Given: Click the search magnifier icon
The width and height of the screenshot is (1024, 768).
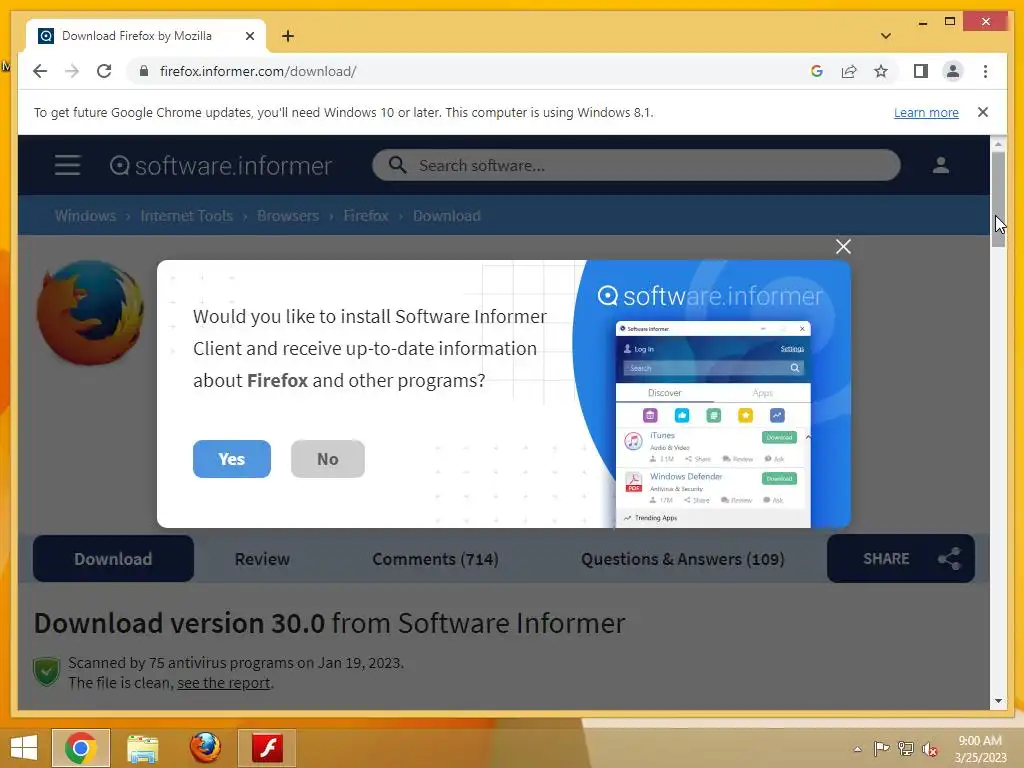Looking at the screenshot, I should coord(397,165).
